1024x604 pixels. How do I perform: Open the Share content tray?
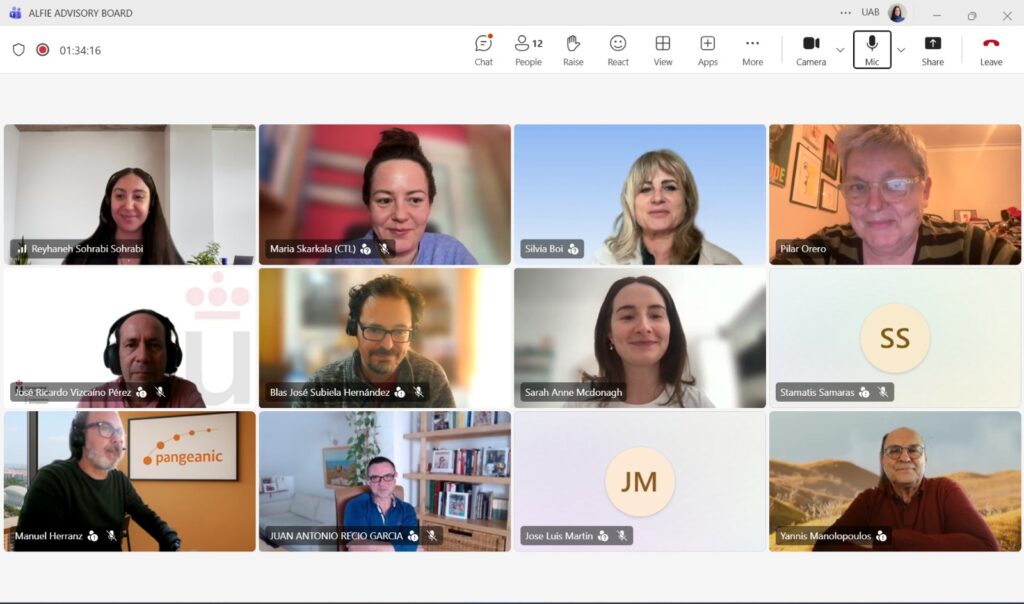point(932,49)
